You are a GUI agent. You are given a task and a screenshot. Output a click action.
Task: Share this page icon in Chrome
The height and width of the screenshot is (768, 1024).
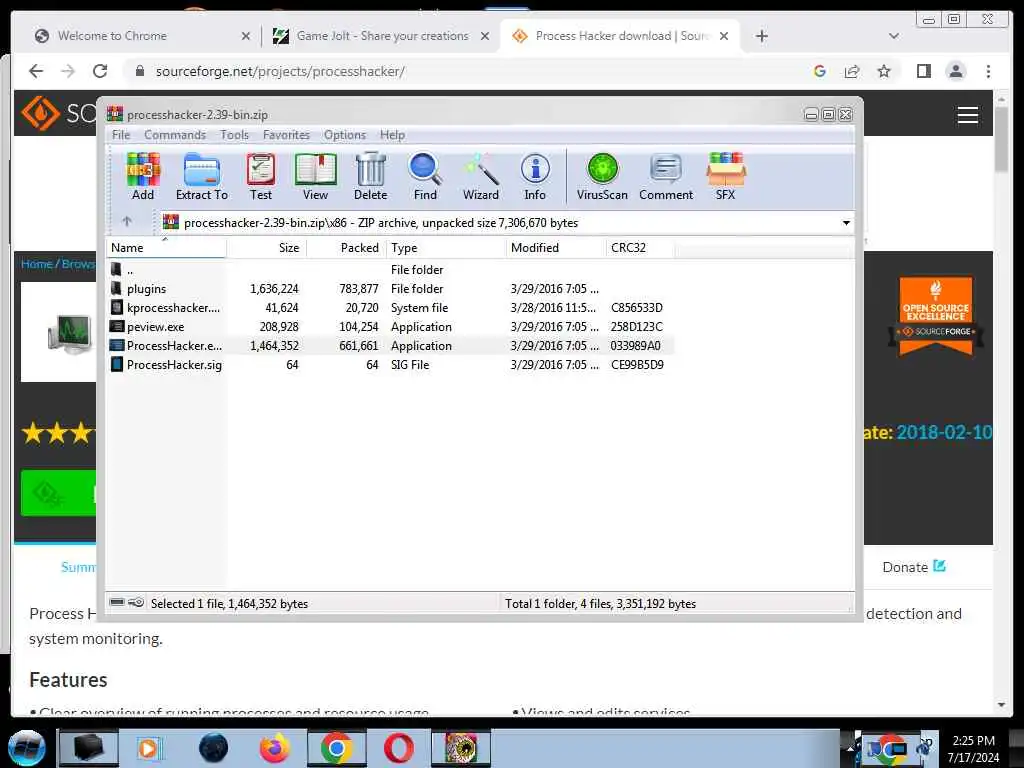852,71
